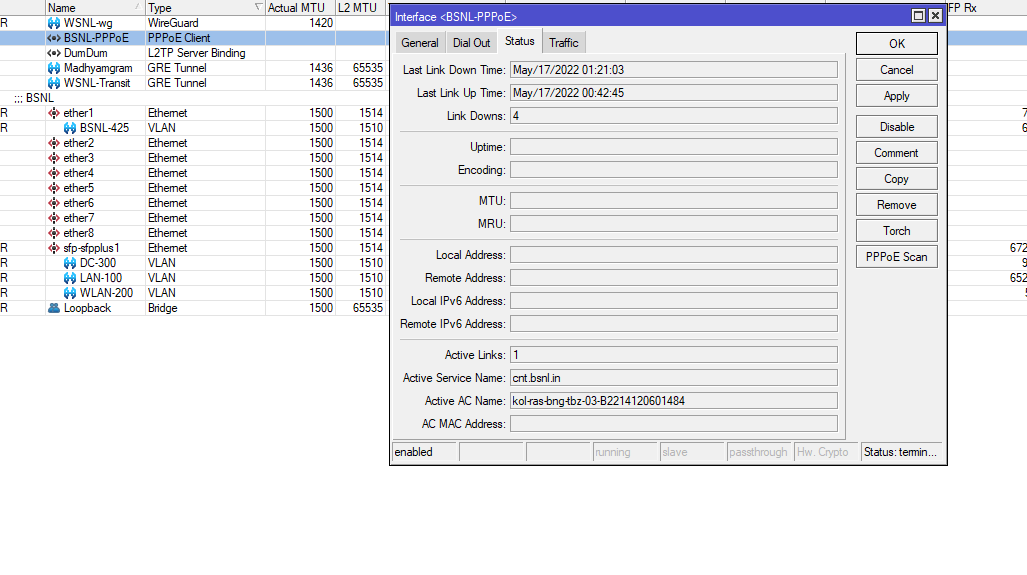Click the Uptime field

pyautogui.click(x=673, y=147)
